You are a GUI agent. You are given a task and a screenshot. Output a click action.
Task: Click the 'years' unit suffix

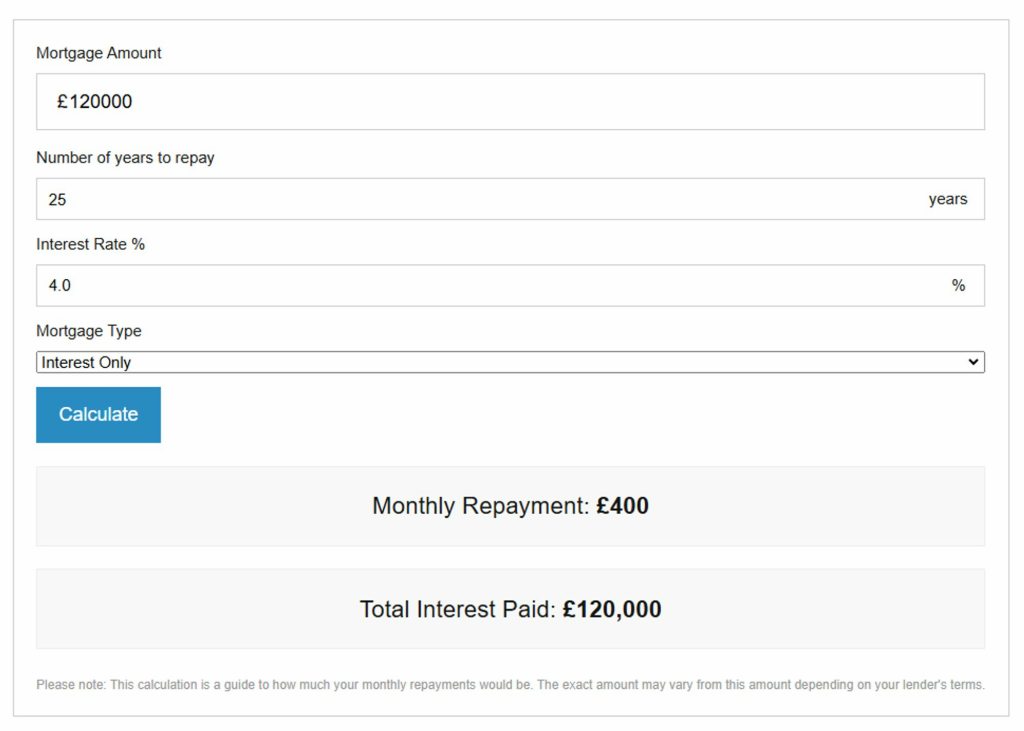(947, 199)
